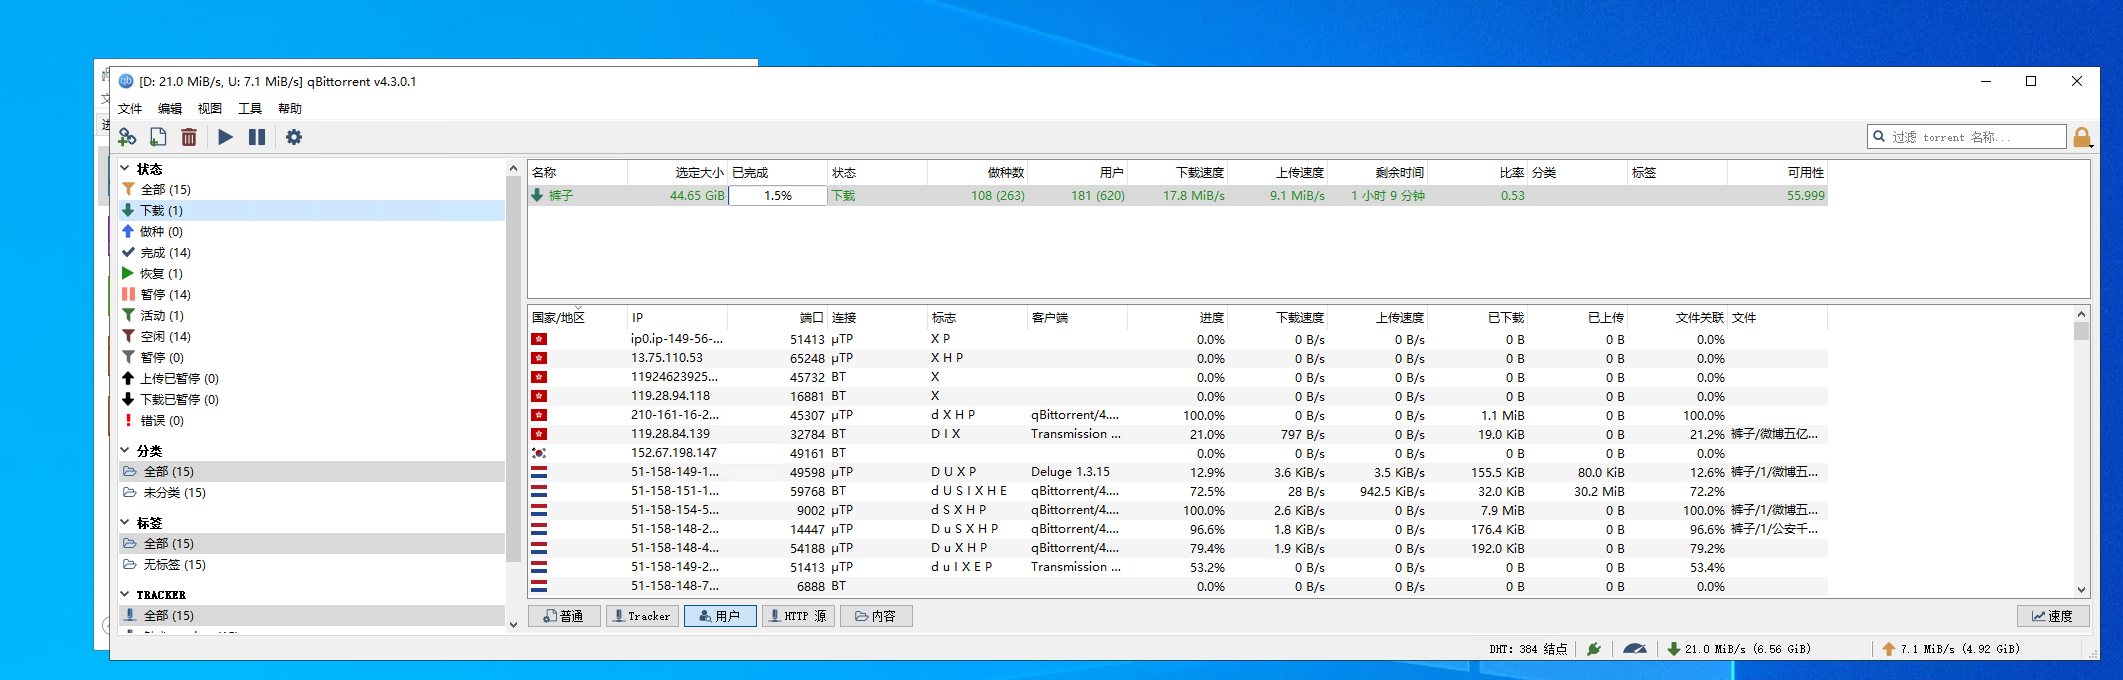Viewport: 2123px width, 680px height.
Task: Select torrent 裤子 in the list
Action: 1178,196
